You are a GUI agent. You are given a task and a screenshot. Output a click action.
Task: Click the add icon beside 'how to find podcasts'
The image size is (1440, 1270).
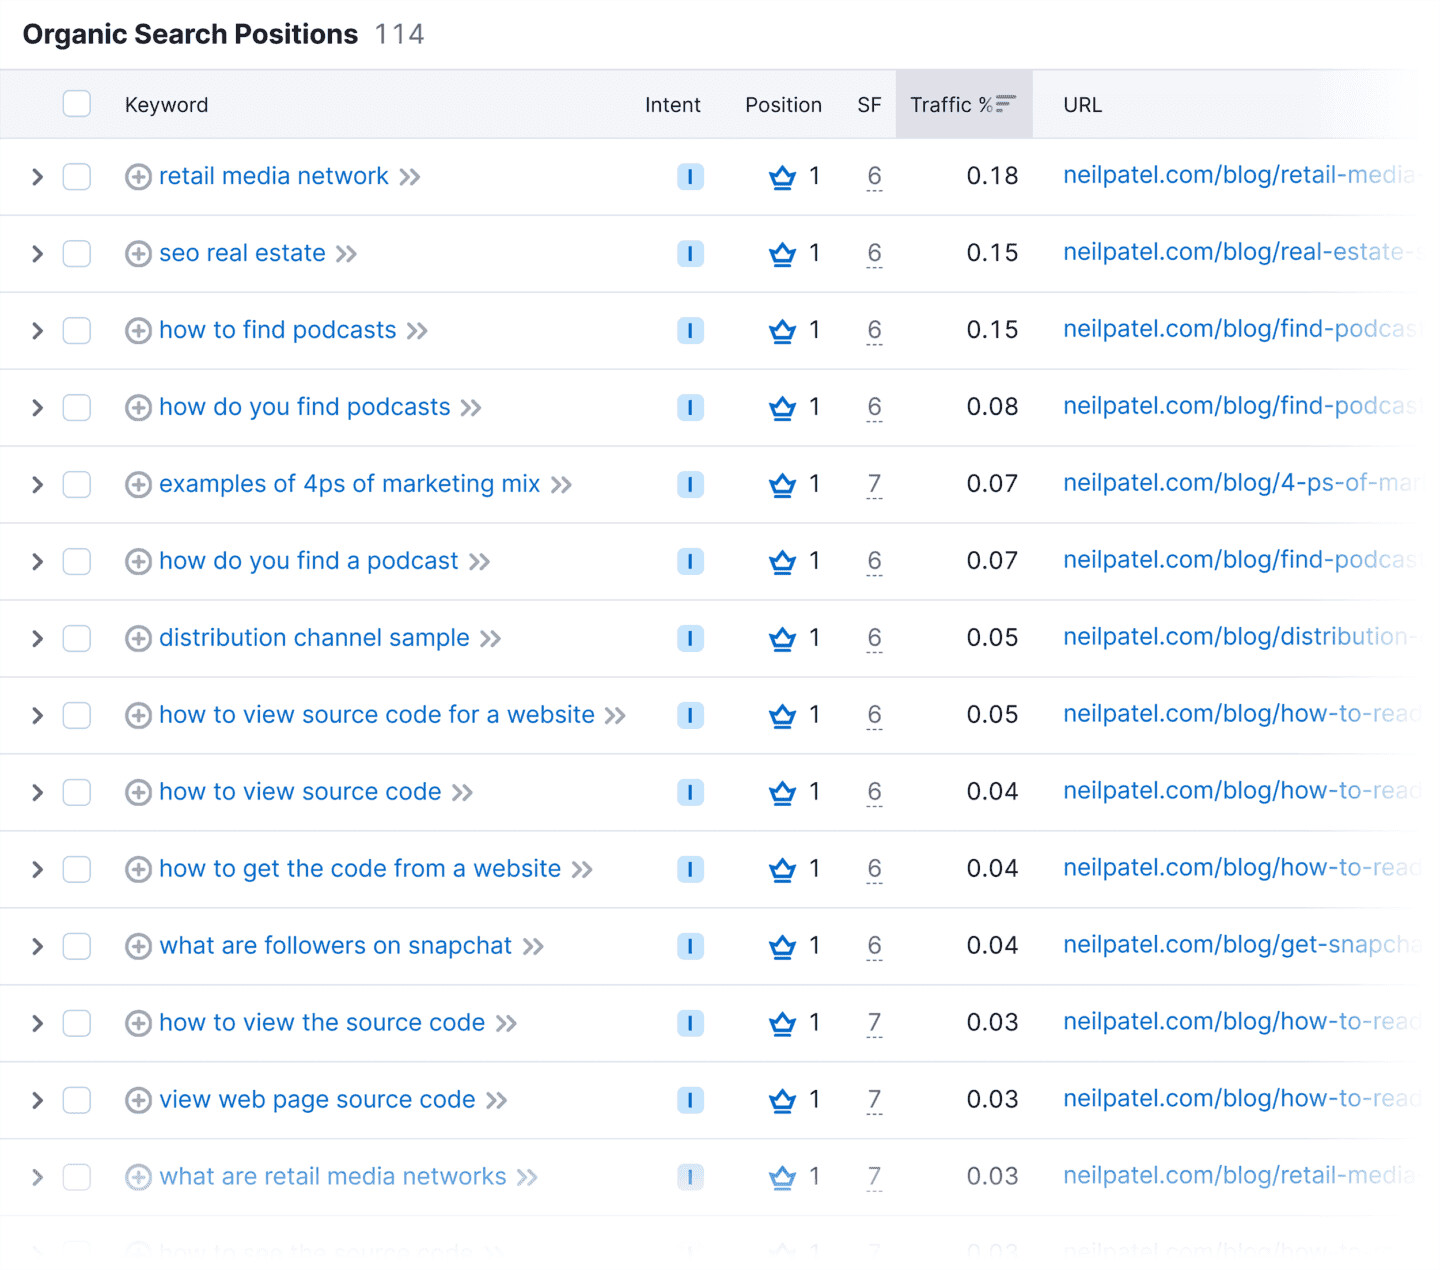click(138, 331)
